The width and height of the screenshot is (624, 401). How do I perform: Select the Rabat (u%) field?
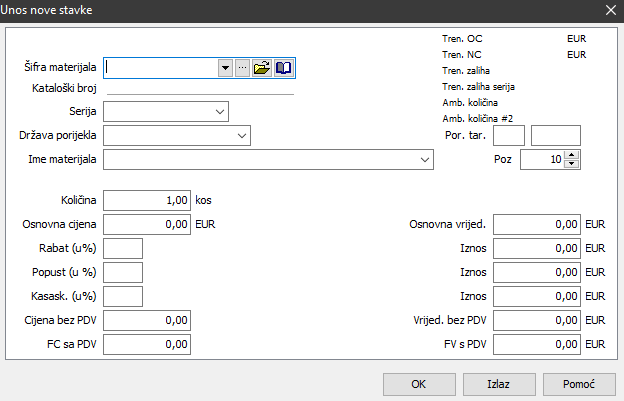click(x=123, y=249)
